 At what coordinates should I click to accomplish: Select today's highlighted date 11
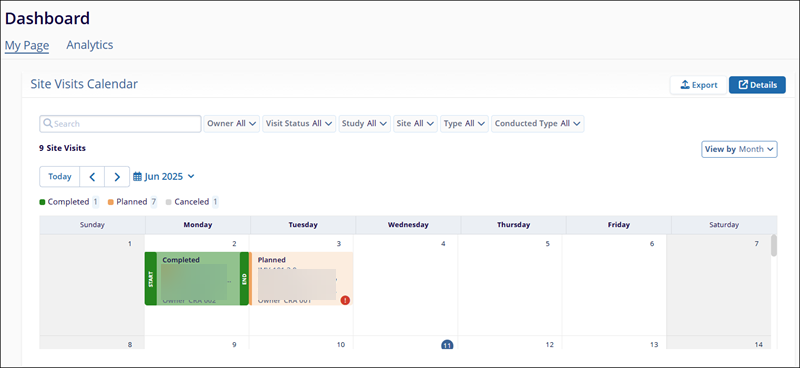pos(447,345)
